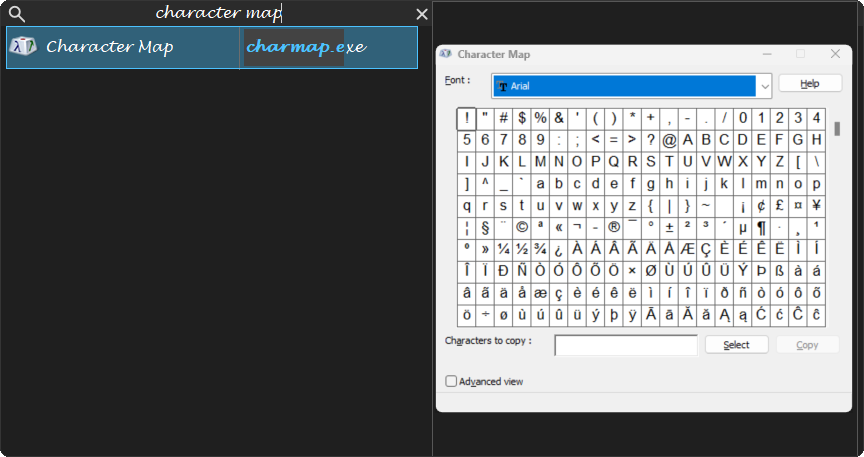
Task: Enable the Advanced view checkbox
Action: pos(451,381)
